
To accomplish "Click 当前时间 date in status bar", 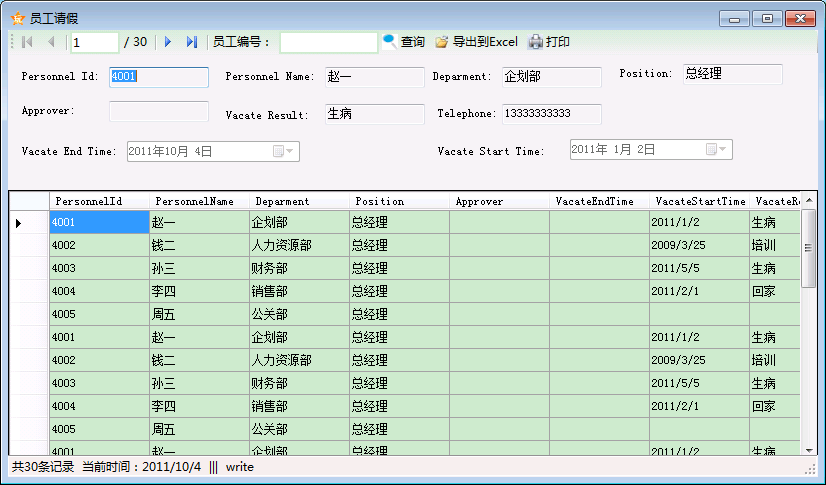I will (x=142, y=467).
